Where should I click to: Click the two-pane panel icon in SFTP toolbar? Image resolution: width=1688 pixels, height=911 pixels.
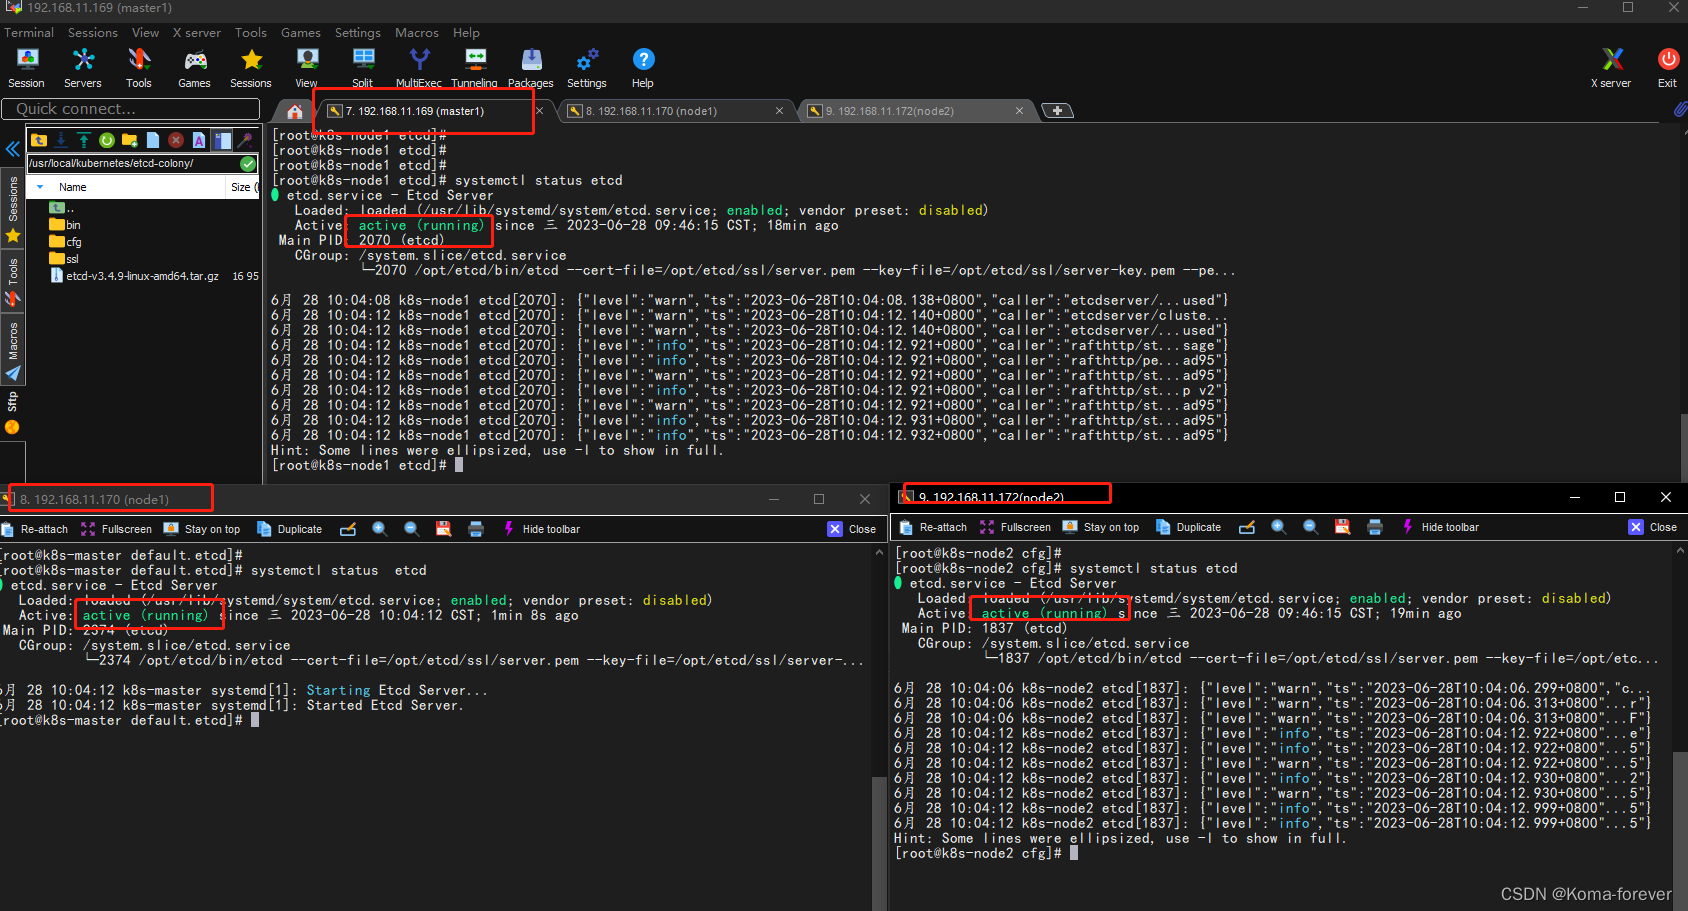coord(222,140)
